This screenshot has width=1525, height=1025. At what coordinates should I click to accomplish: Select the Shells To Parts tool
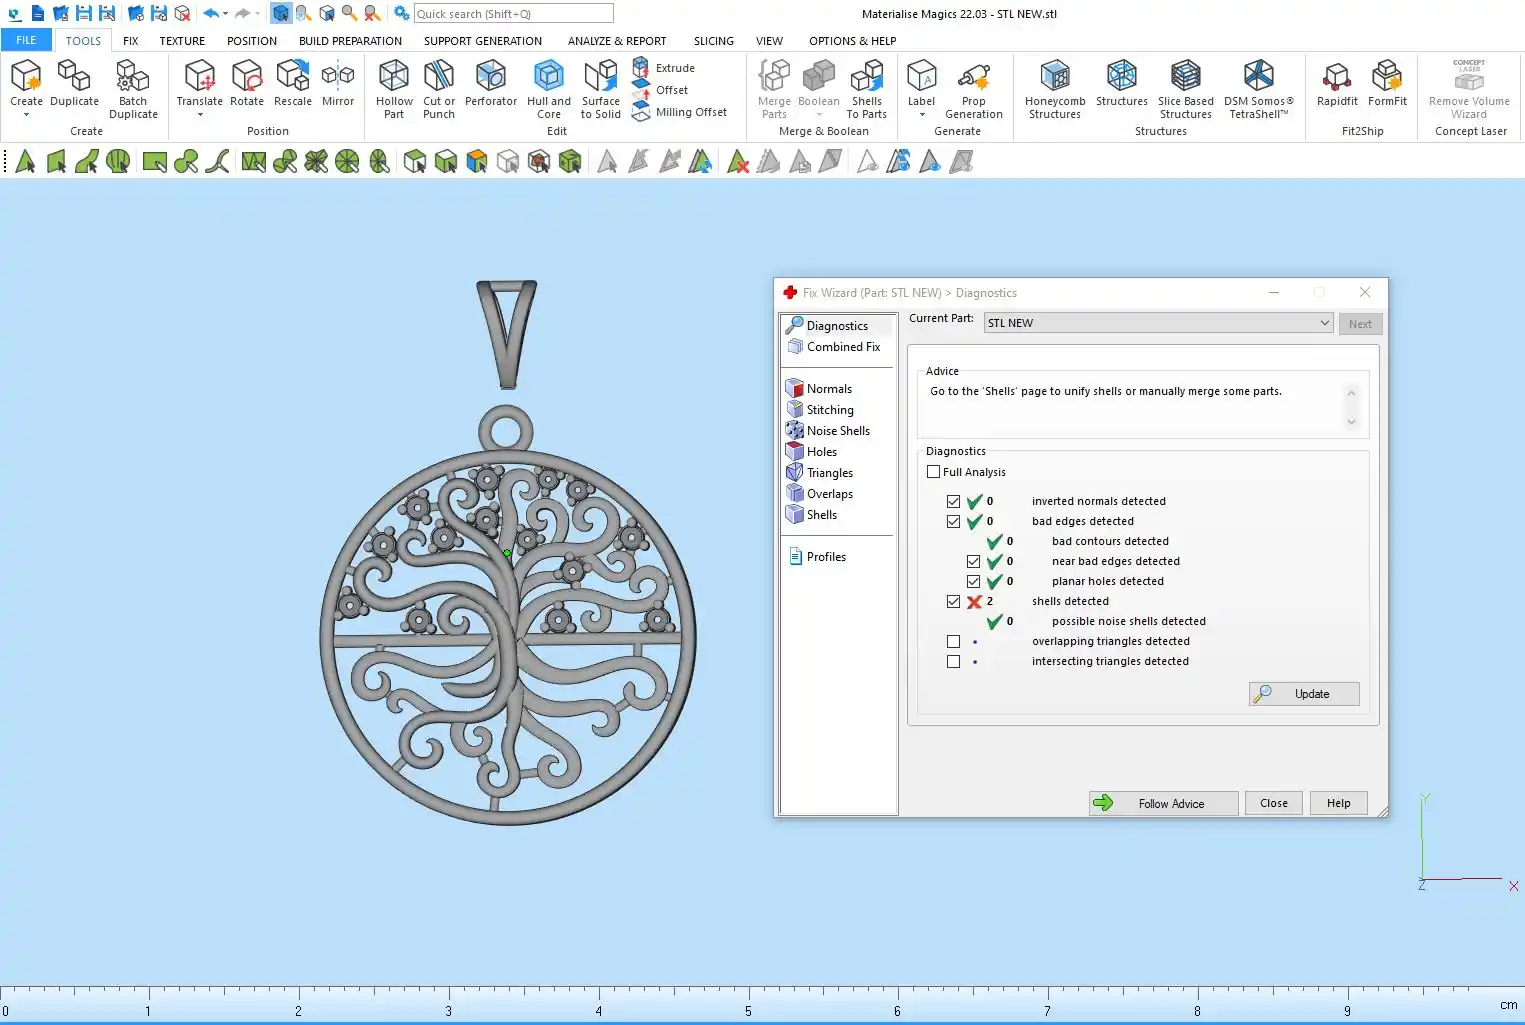tap(866, 88)
